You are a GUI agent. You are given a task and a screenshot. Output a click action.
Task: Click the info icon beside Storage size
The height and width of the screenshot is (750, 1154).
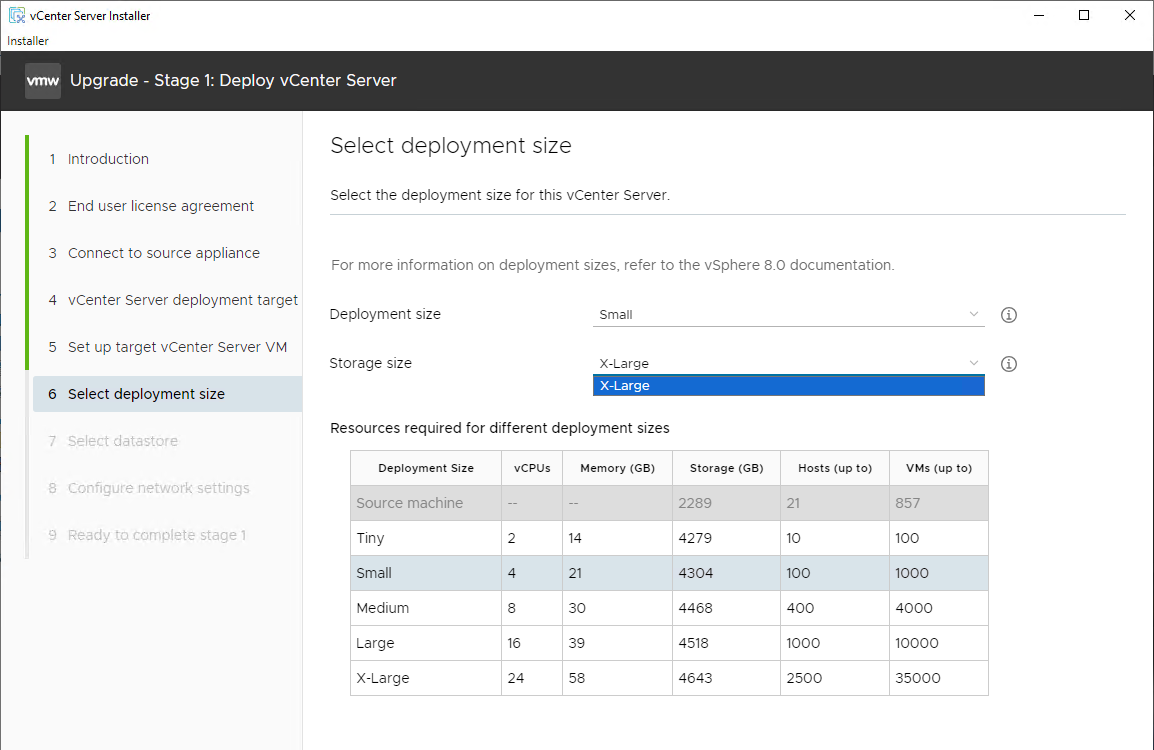tap(1009, 364)
